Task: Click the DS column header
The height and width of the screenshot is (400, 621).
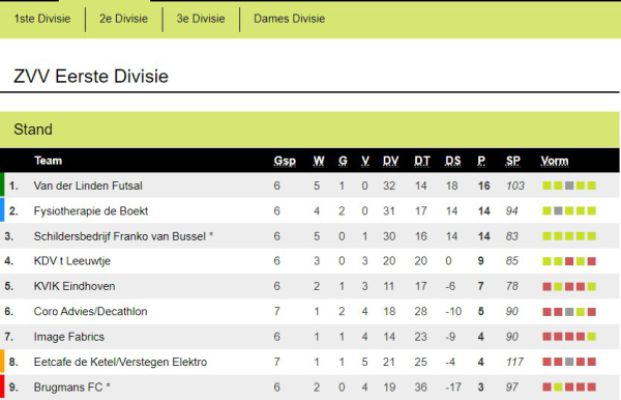Action: (453, 161)
